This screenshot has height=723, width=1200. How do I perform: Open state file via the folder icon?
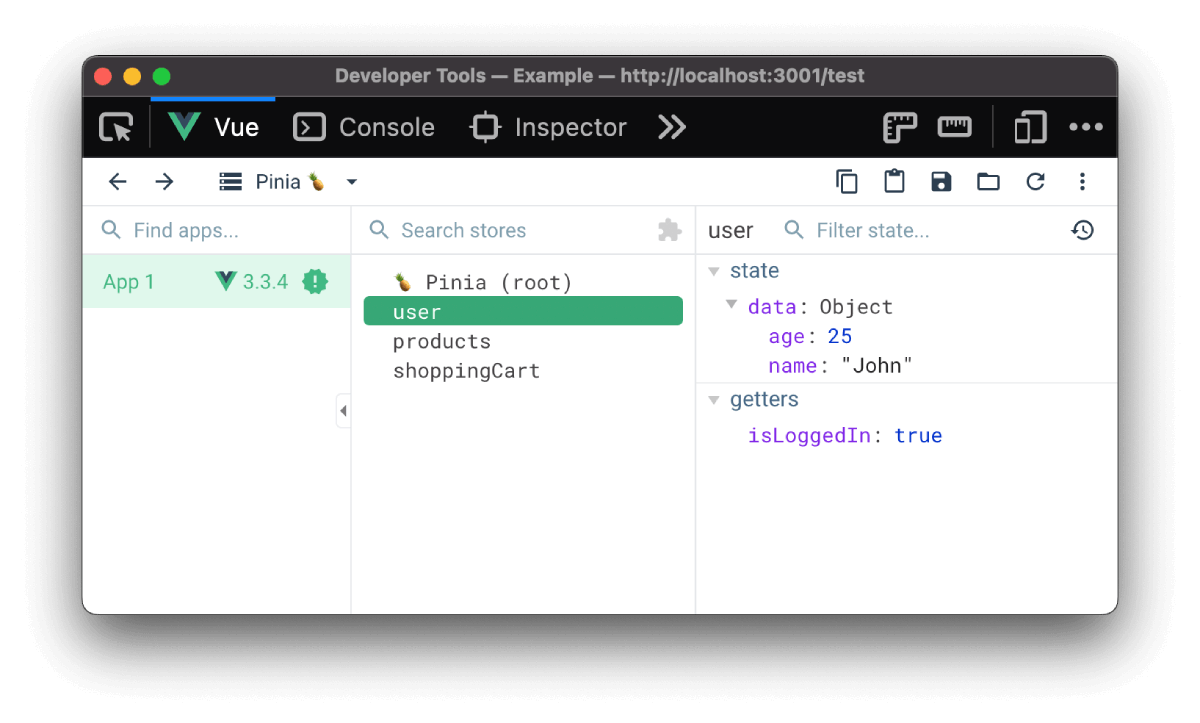[x=988, y=181]
